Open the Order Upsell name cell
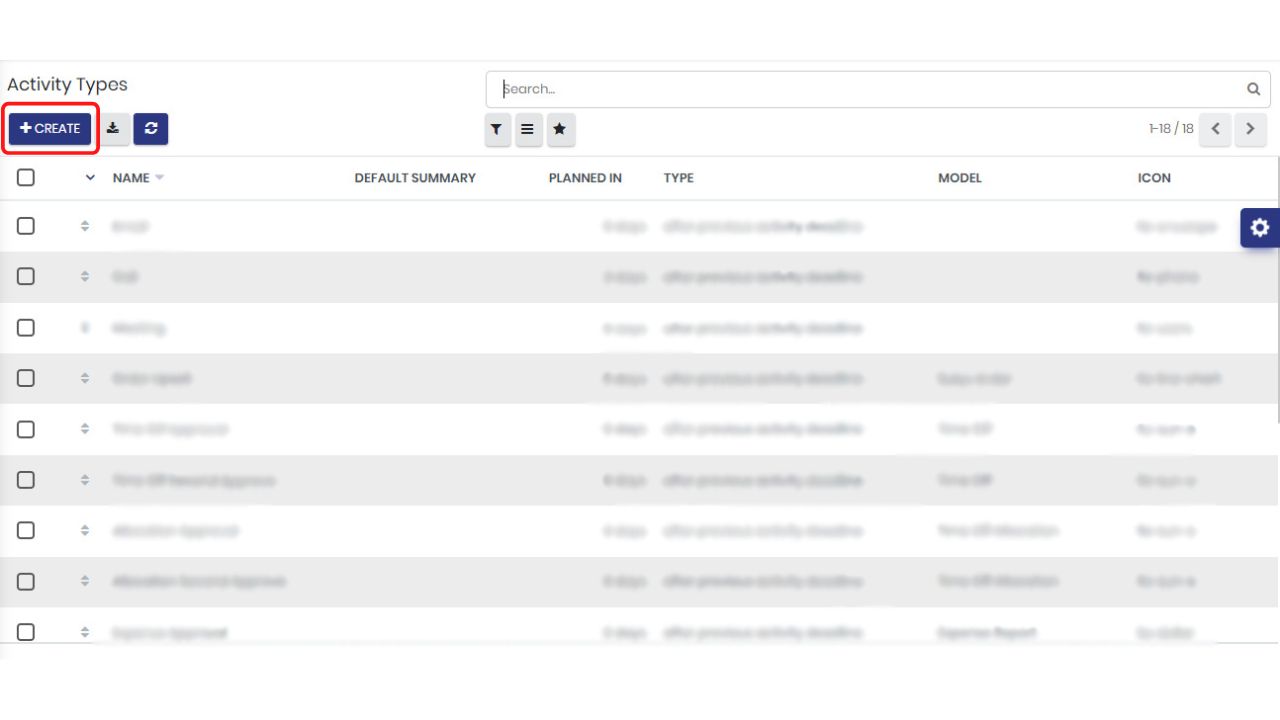The width and height of the screenshot is (1280, 720). [152, 379]
